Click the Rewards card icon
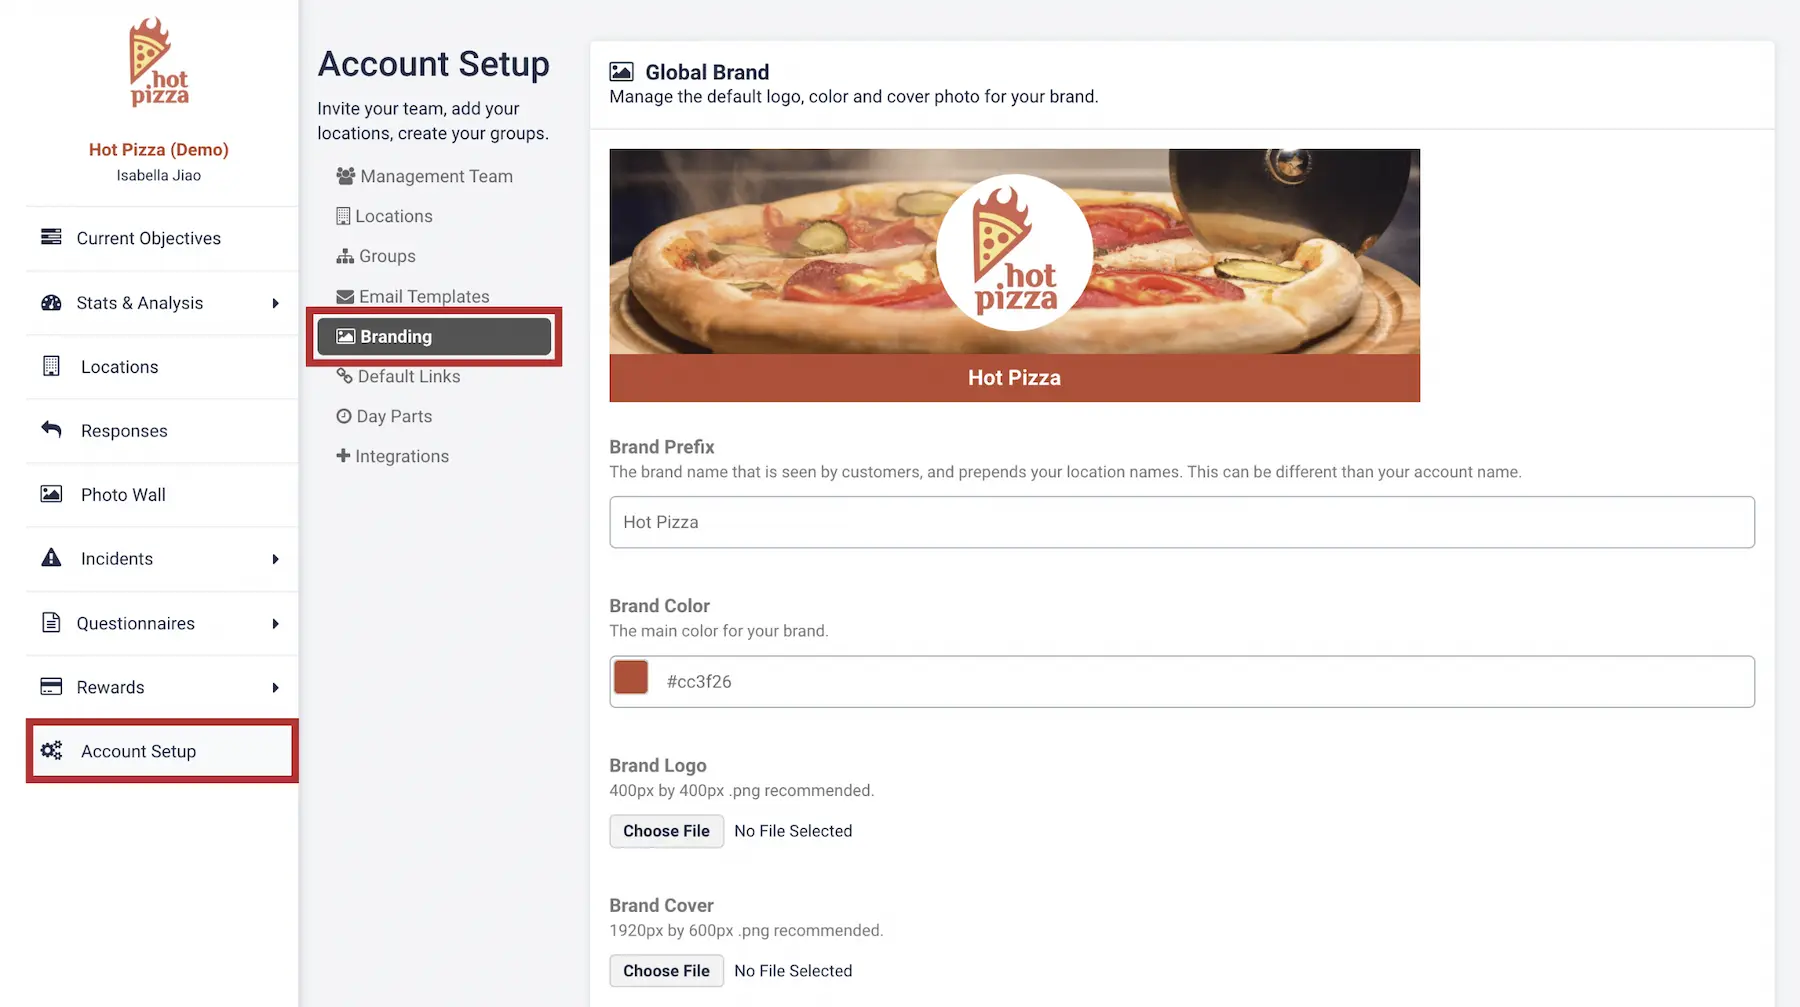This screenshot has width=1800, height=1007. coord(51,686)
